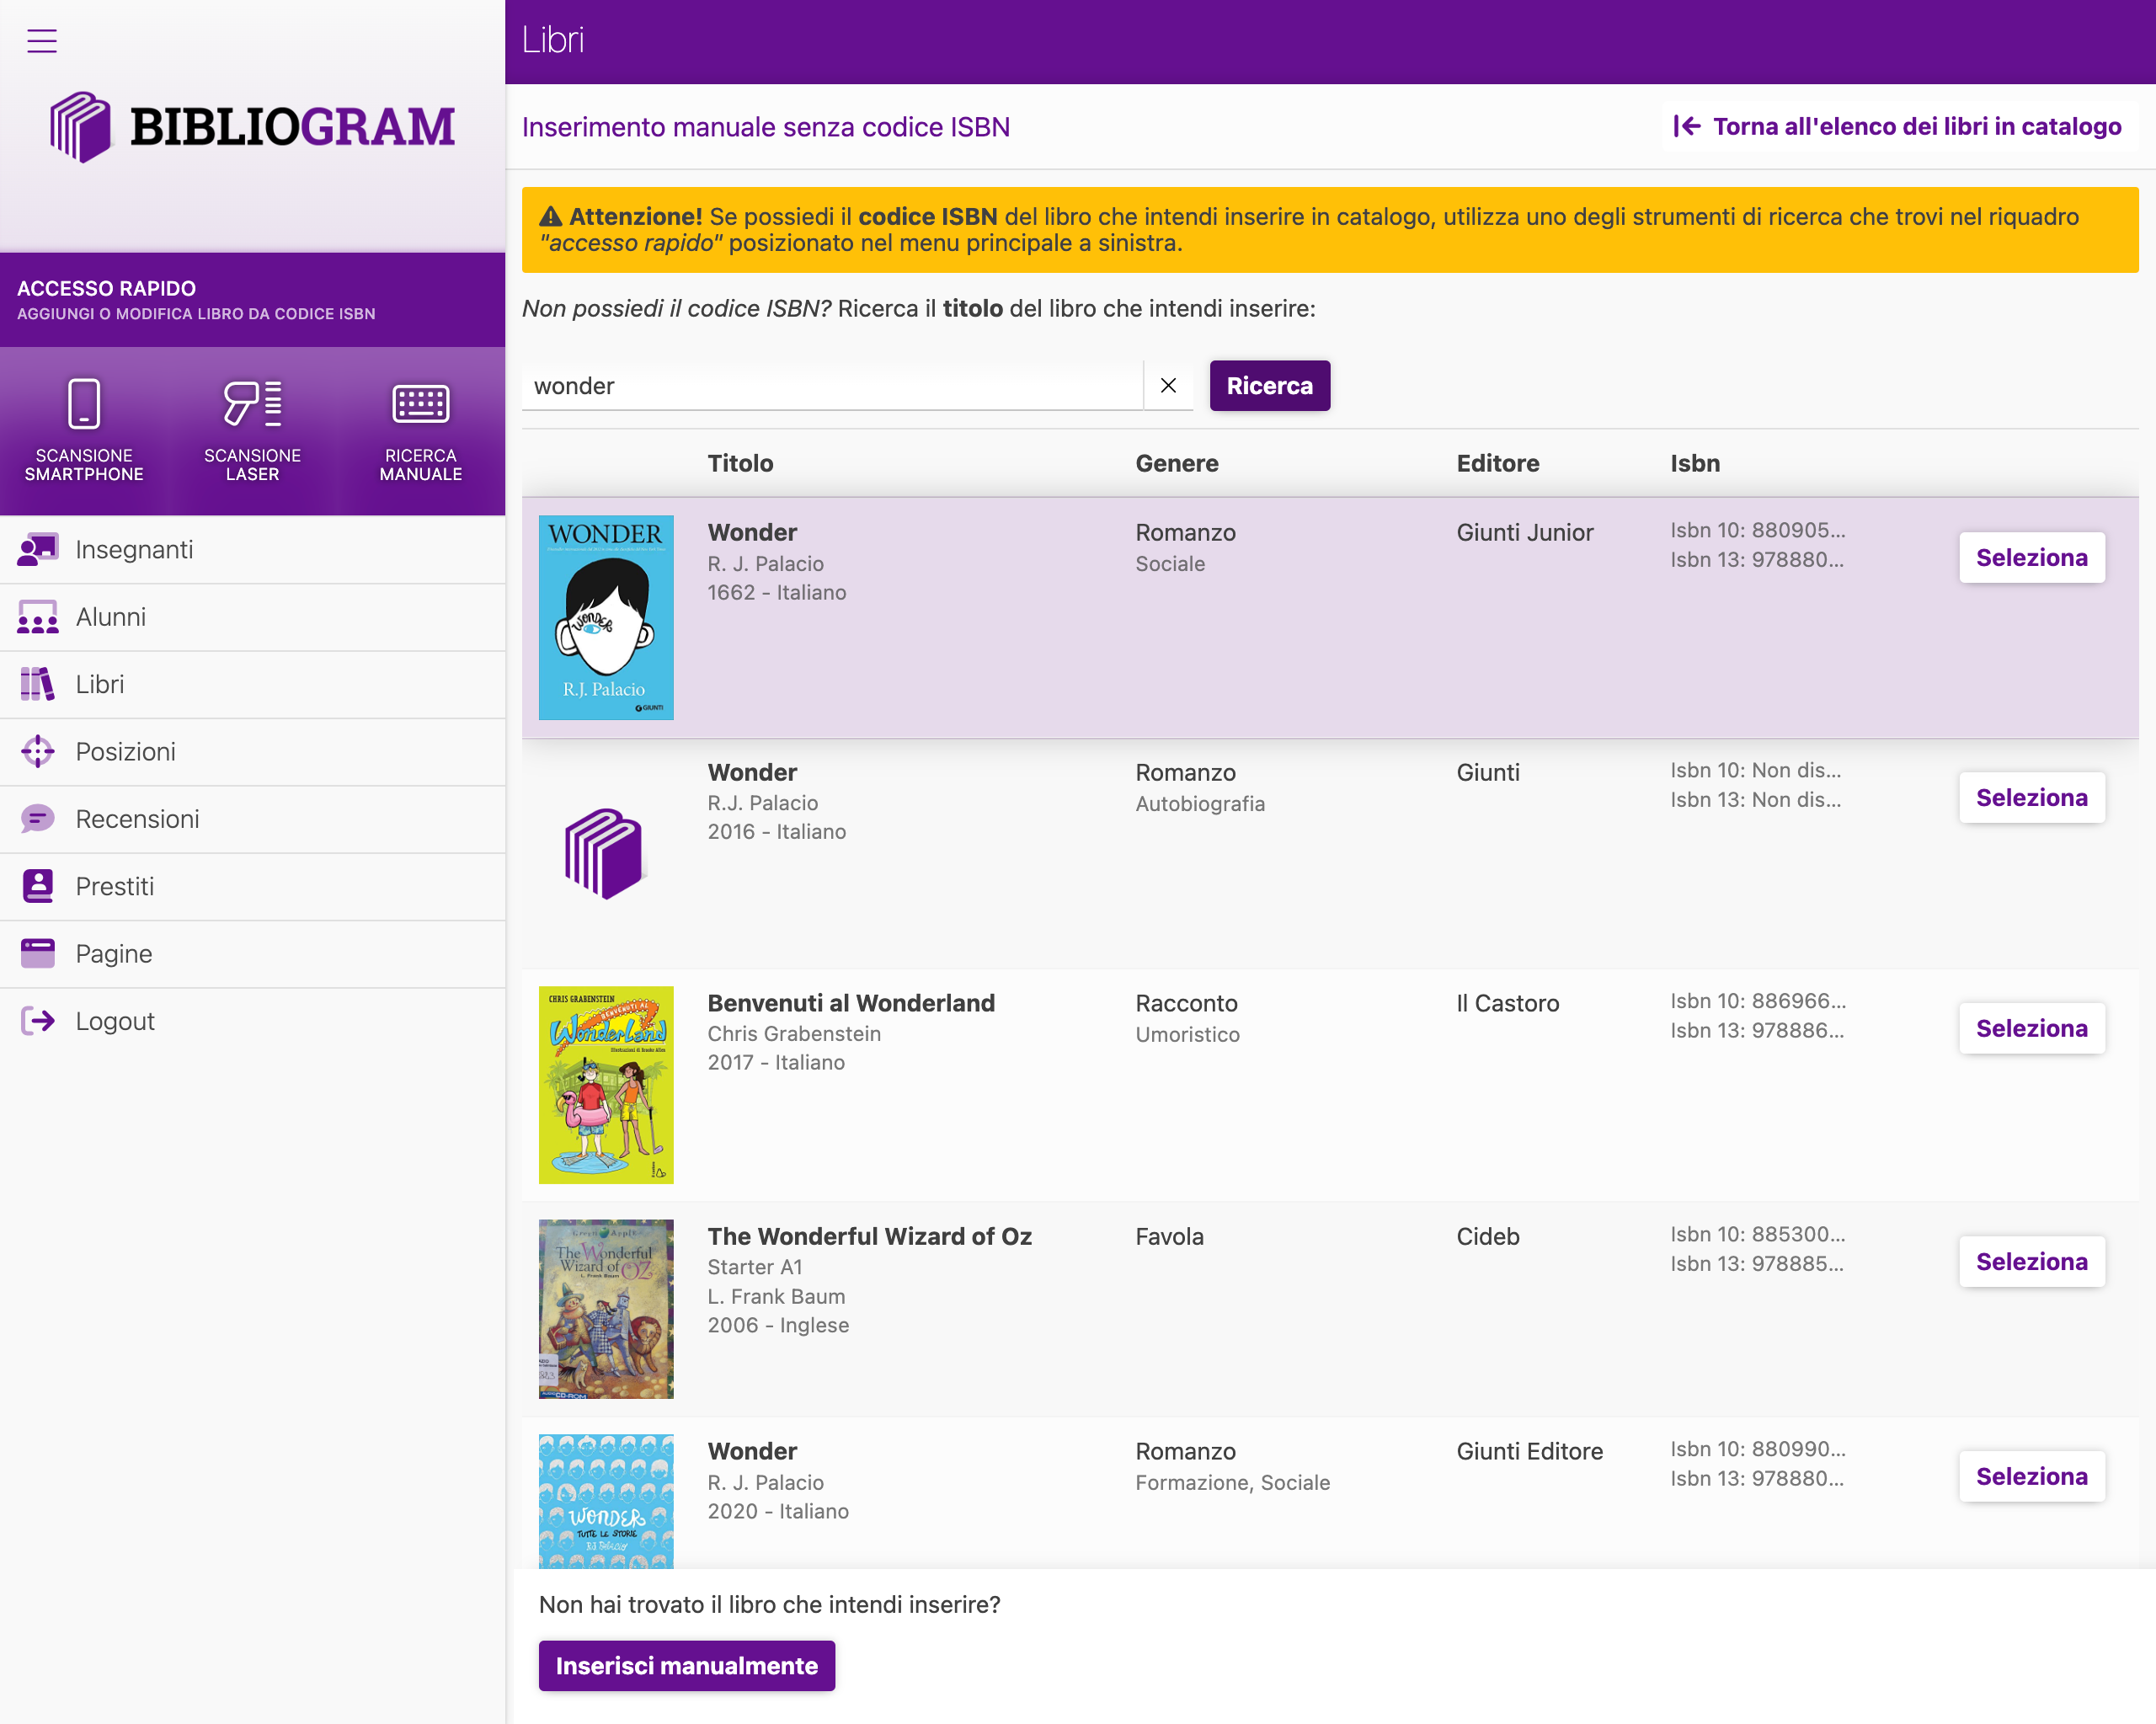Screen dimensions: 2156x1724
Task: Focus the title search input field
Action: coord(832,386)
